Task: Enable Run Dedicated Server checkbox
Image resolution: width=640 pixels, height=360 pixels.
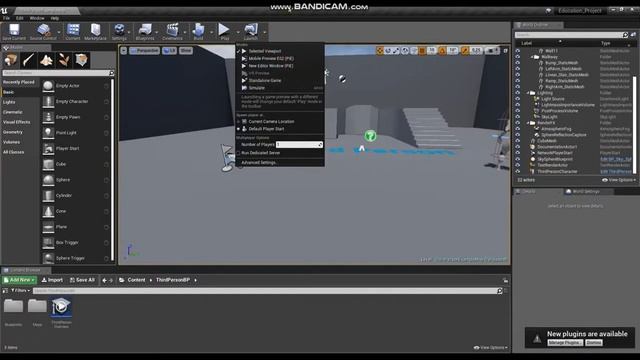Action: pyautogui.click(x=238, y=153)
